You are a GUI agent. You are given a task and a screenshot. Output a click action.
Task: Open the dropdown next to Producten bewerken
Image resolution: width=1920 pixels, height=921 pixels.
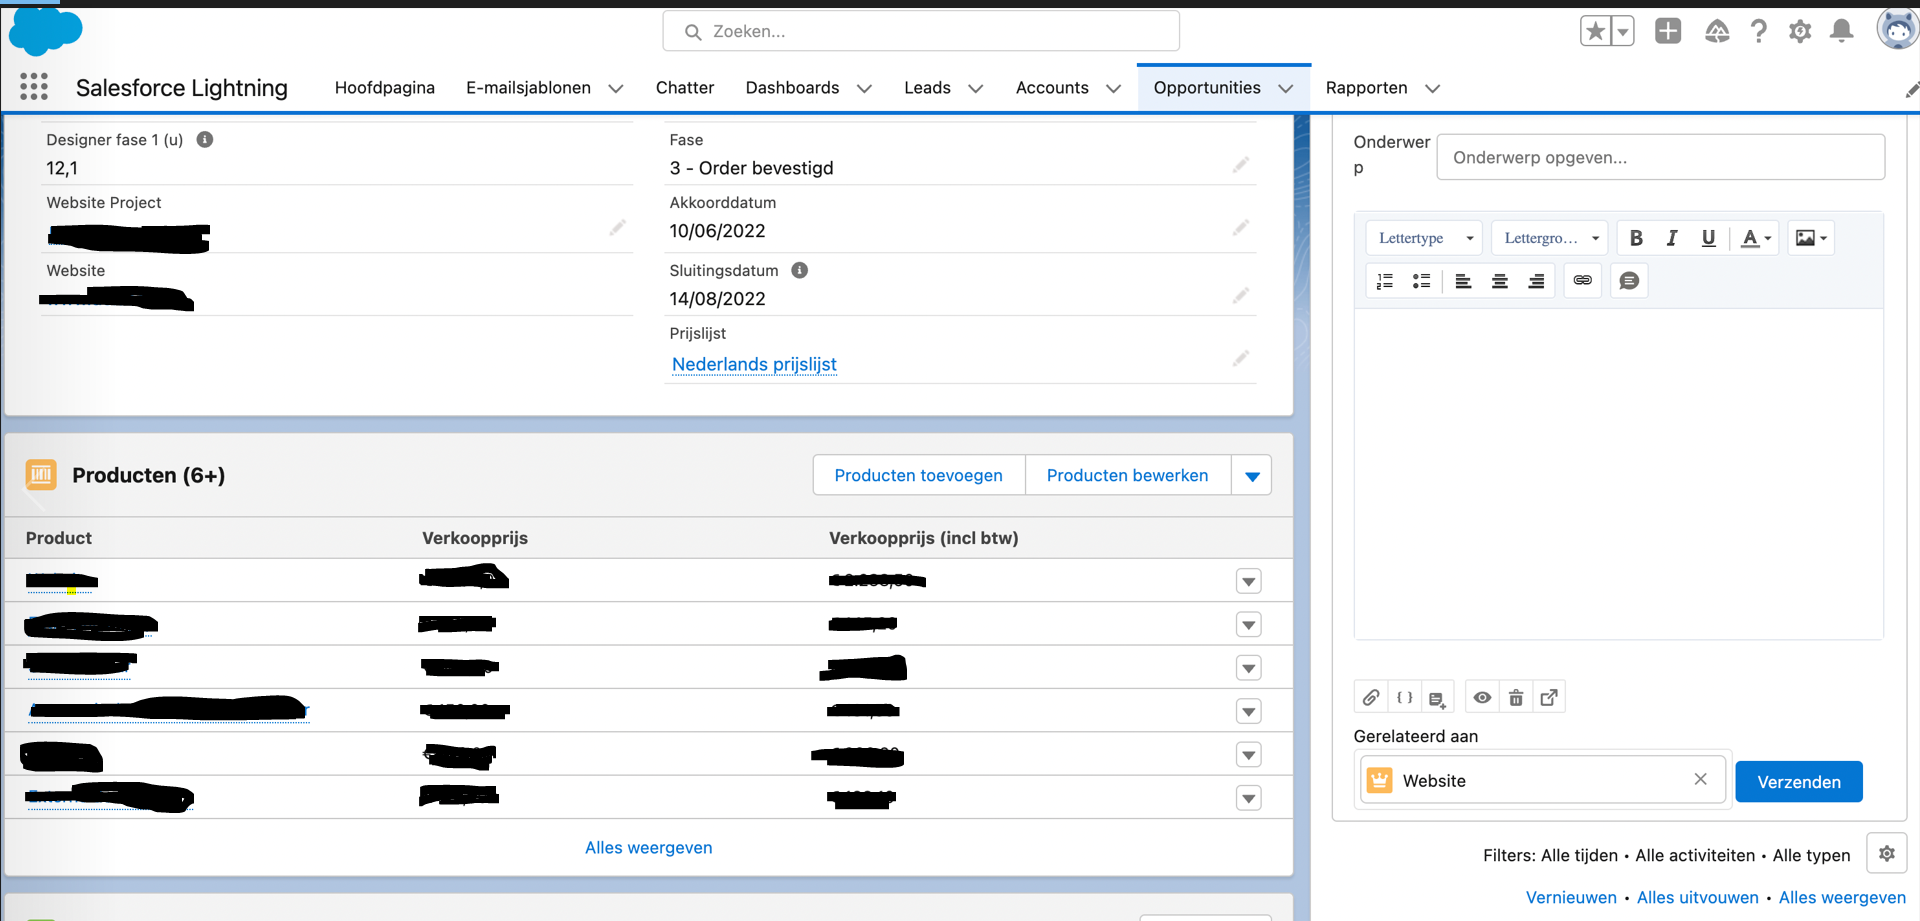[x=1250, y=475]
